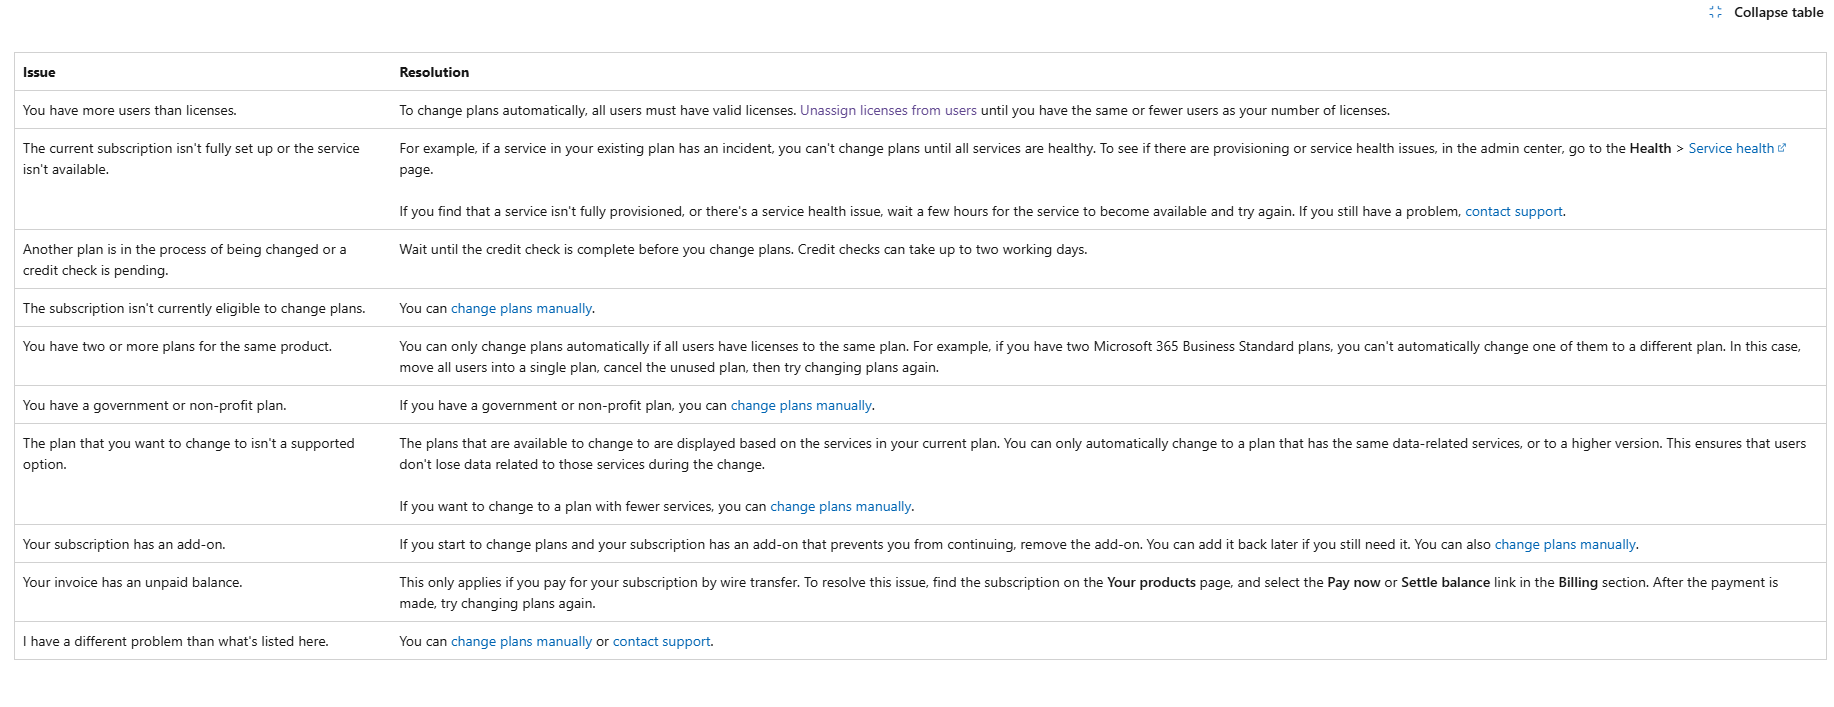Click change plans manually for ineligible subscription

521,308
